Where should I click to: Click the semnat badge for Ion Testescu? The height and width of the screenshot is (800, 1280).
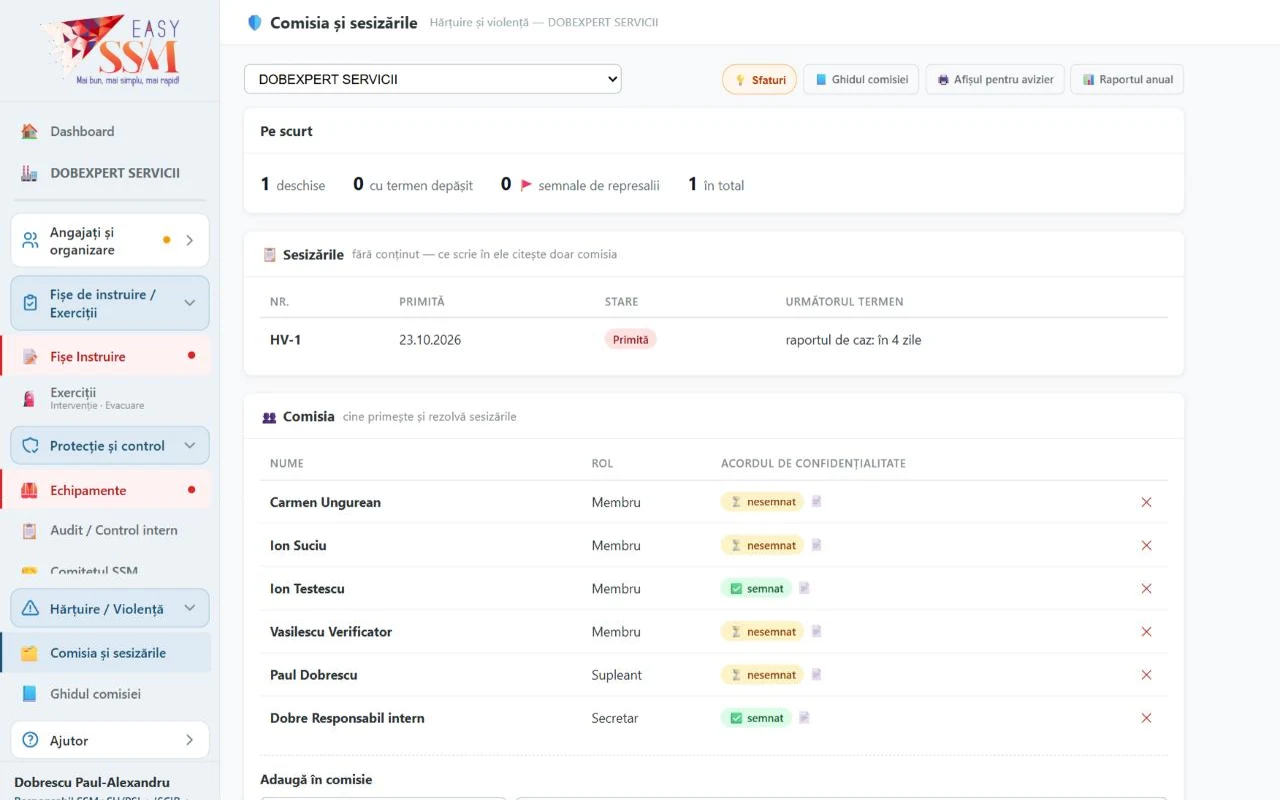756,588
